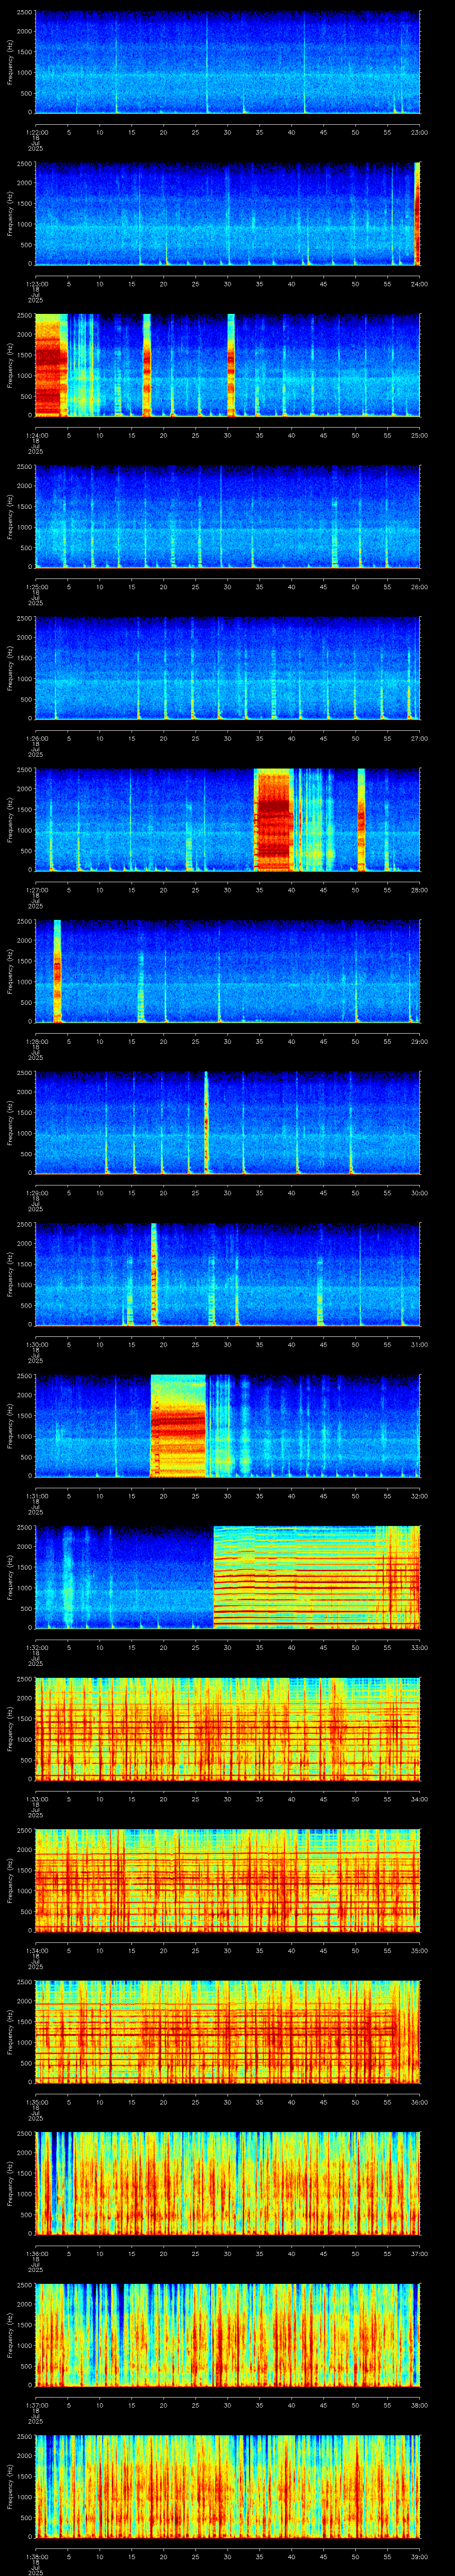The image size is (455, 2576).
Task: Click the 34:00 end time label
Action: (420, 1799)
